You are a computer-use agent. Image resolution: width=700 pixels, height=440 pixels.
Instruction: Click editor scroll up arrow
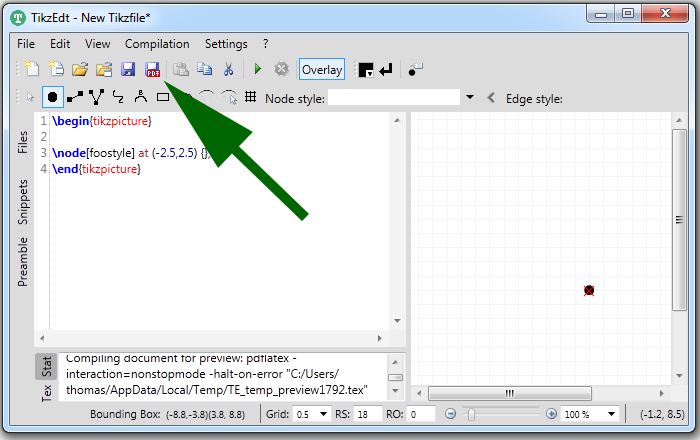(x=397, y=120)
